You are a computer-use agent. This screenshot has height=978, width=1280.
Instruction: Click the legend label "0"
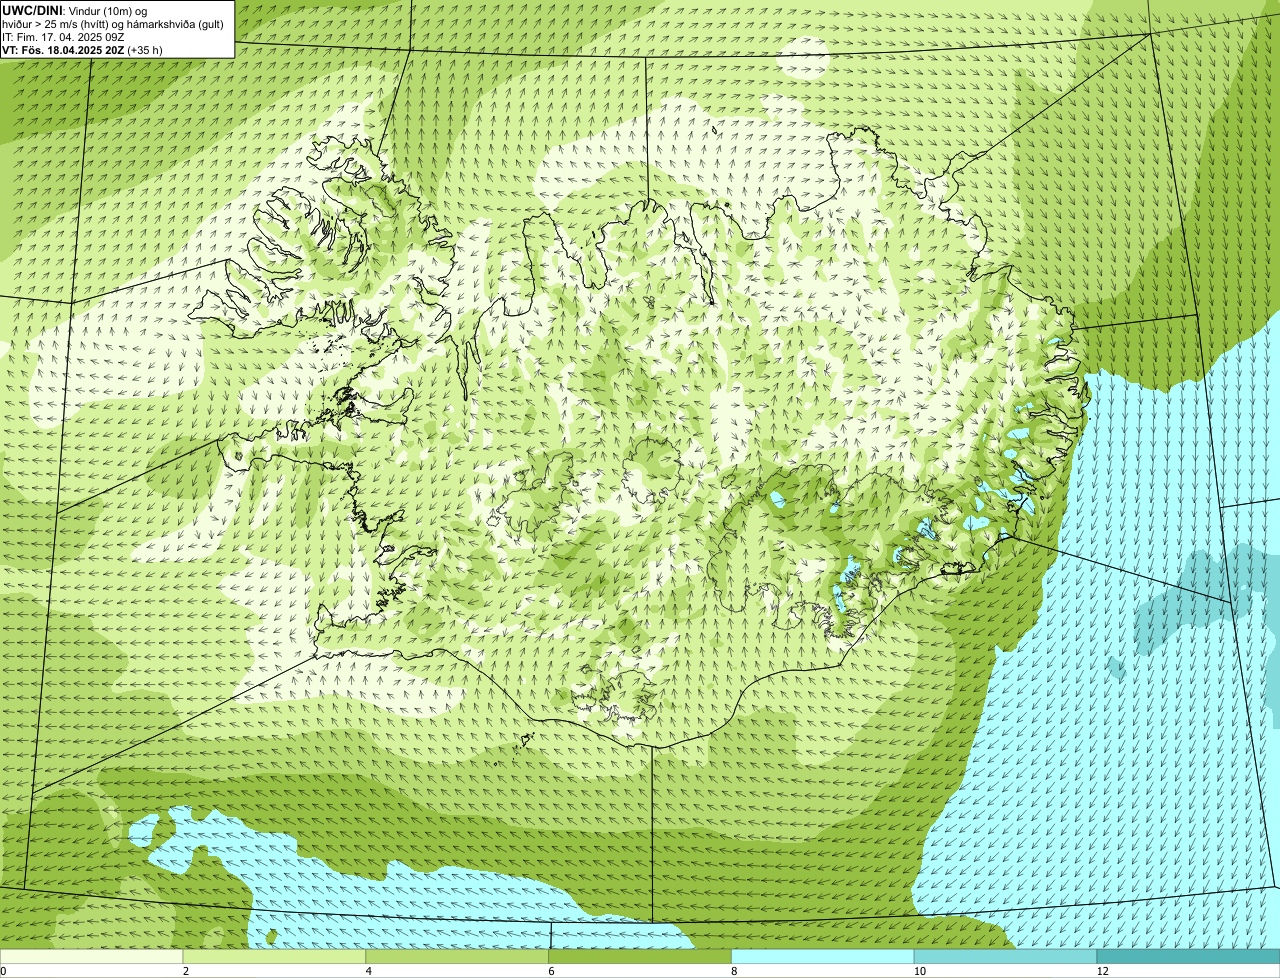(3, 971)
